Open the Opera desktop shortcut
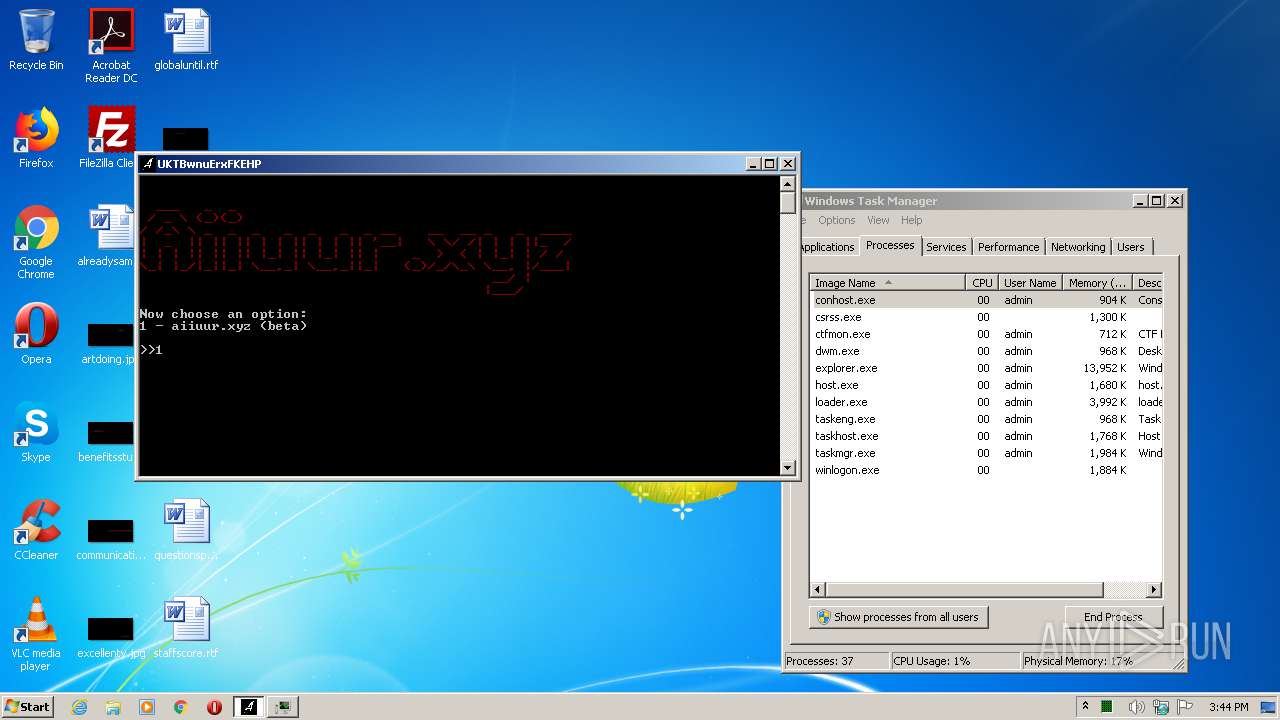1280x720 pixels. click(x=36, y=334)
